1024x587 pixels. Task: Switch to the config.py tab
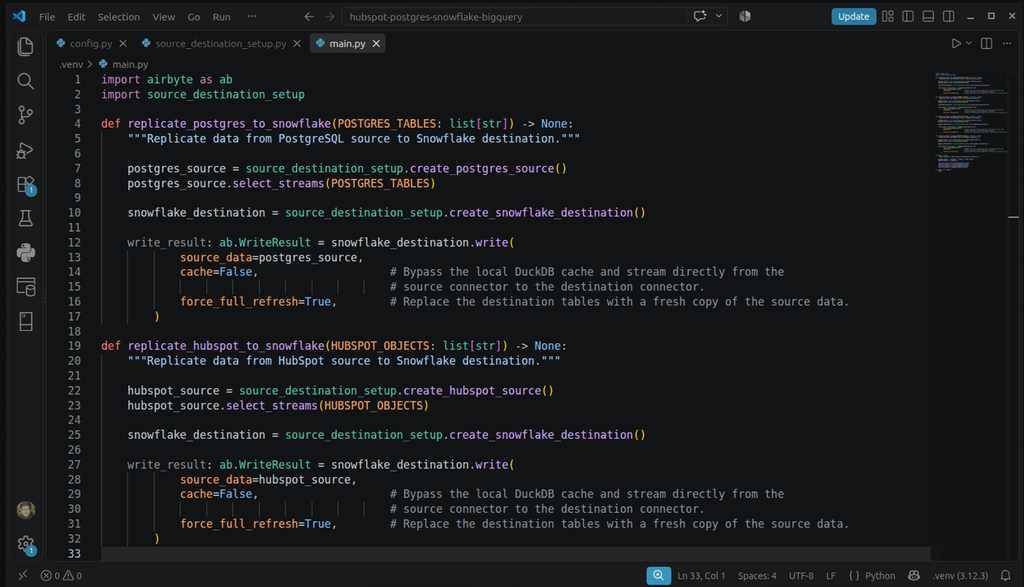pyautogui.click(x=91, y=43)
